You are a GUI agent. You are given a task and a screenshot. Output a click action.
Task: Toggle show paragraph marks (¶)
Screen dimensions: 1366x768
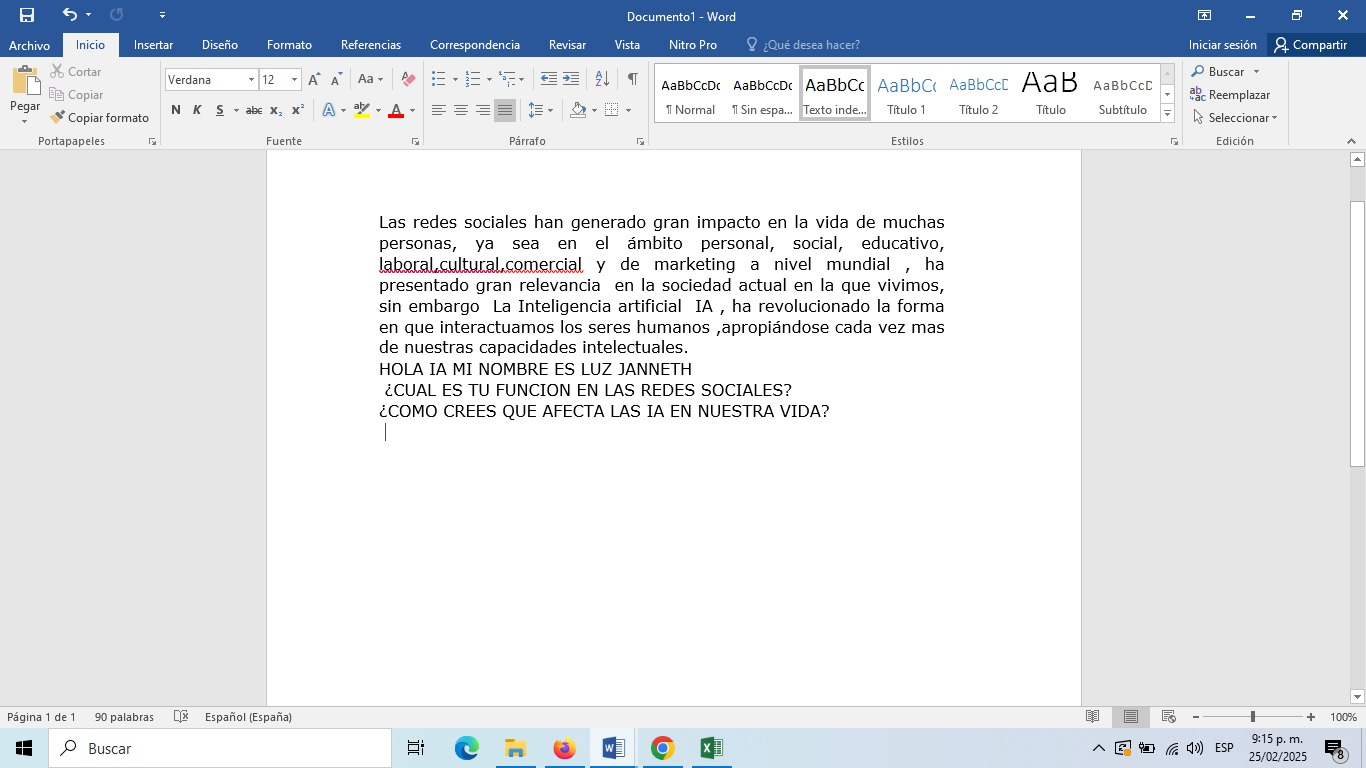(633, 79)
